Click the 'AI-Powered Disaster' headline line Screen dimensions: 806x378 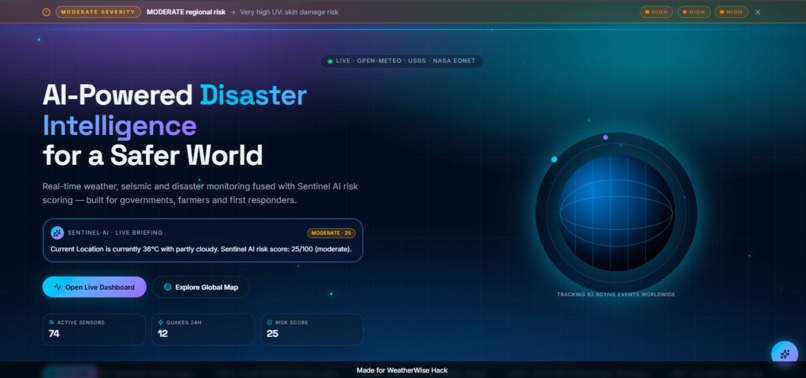175,95
